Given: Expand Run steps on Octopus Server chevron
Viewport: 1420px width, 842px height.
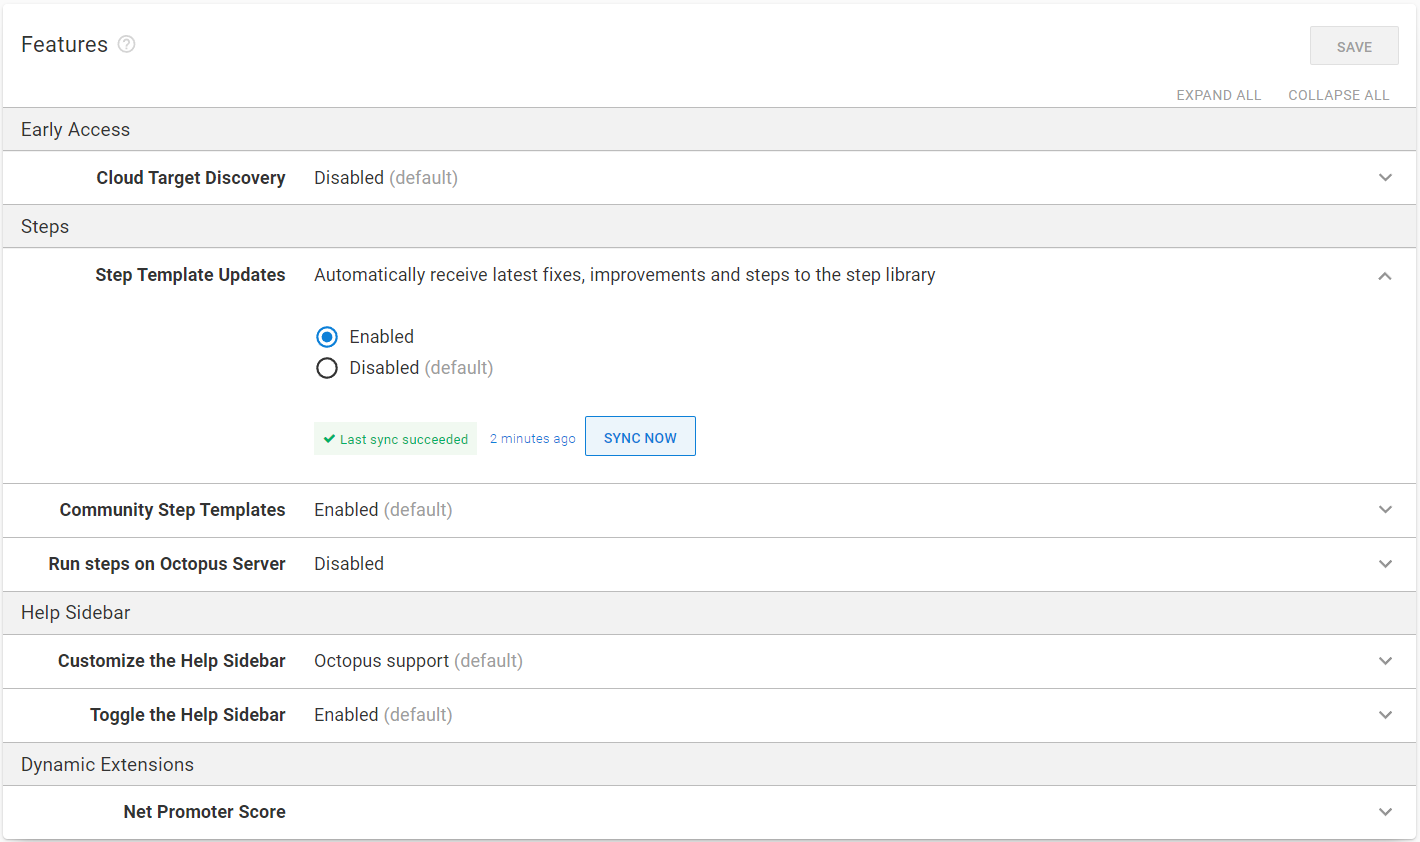Looking at the screenshot, I should (x=1385, y=564).
